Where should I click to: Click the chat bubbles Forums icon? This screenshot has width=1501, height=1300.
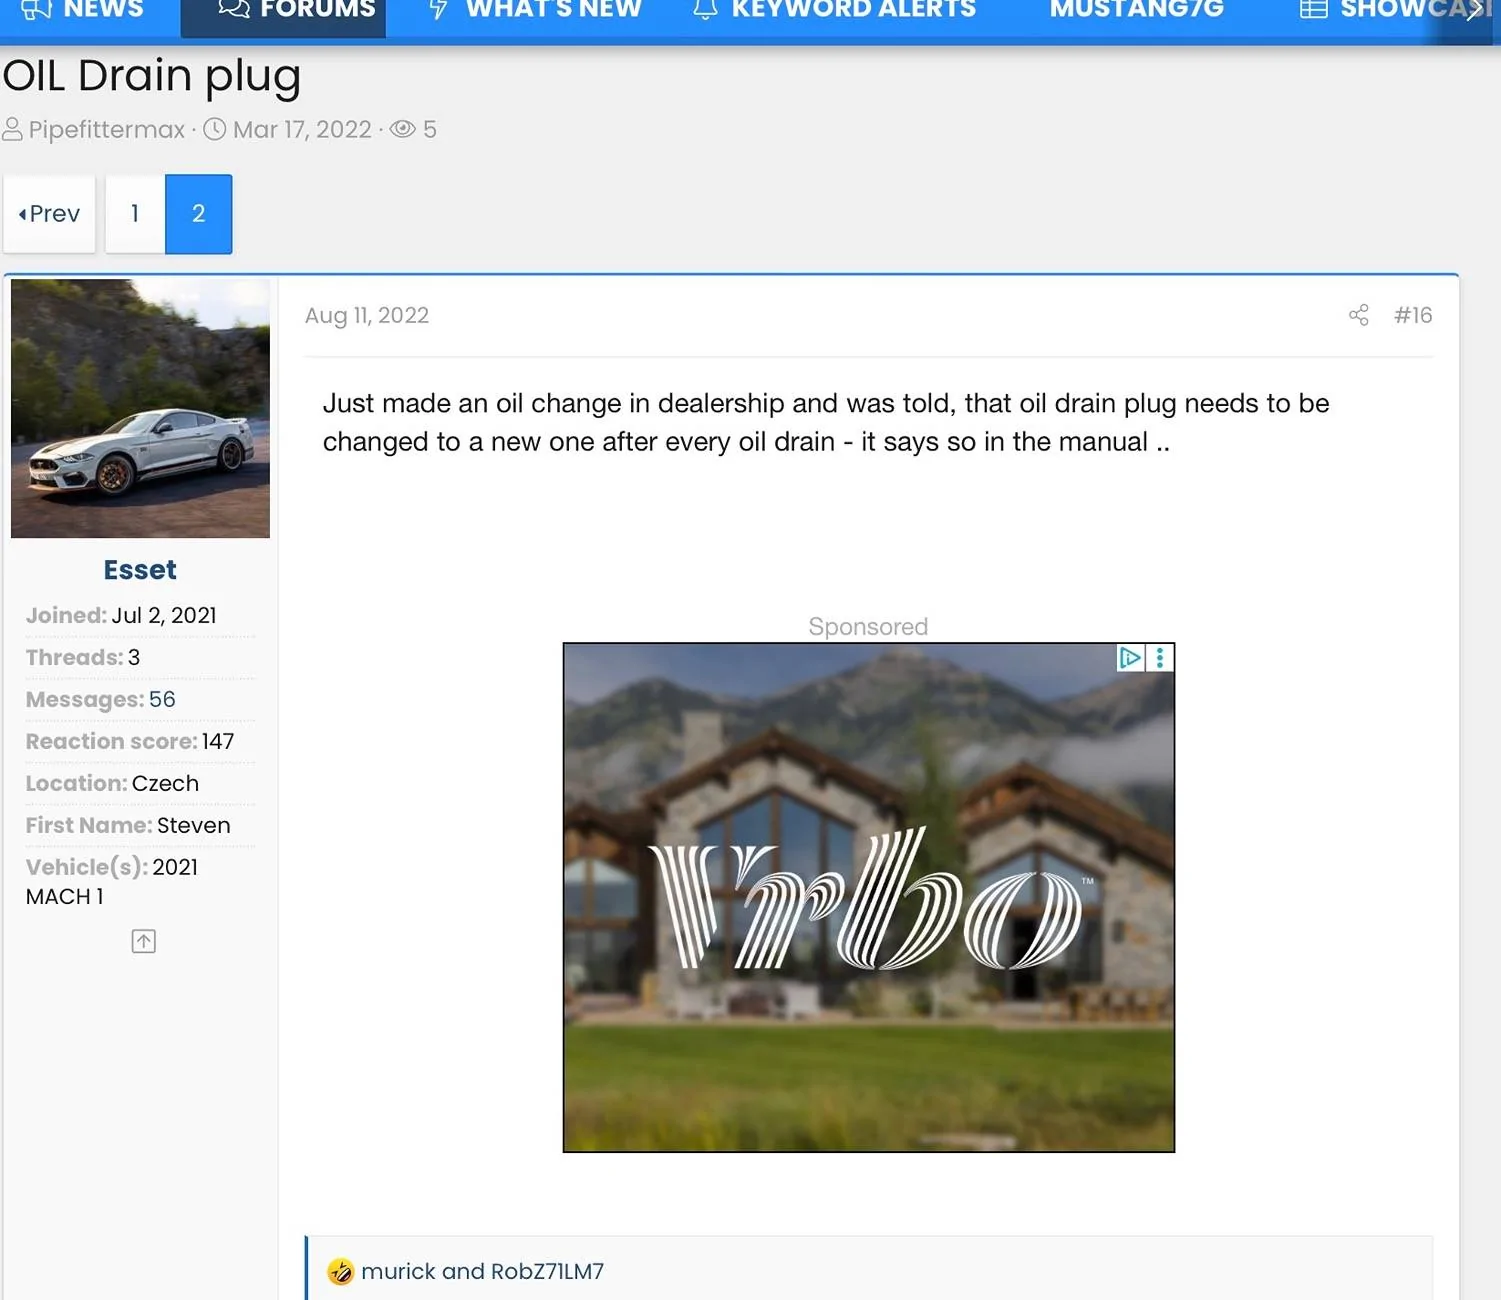[234, 10]
